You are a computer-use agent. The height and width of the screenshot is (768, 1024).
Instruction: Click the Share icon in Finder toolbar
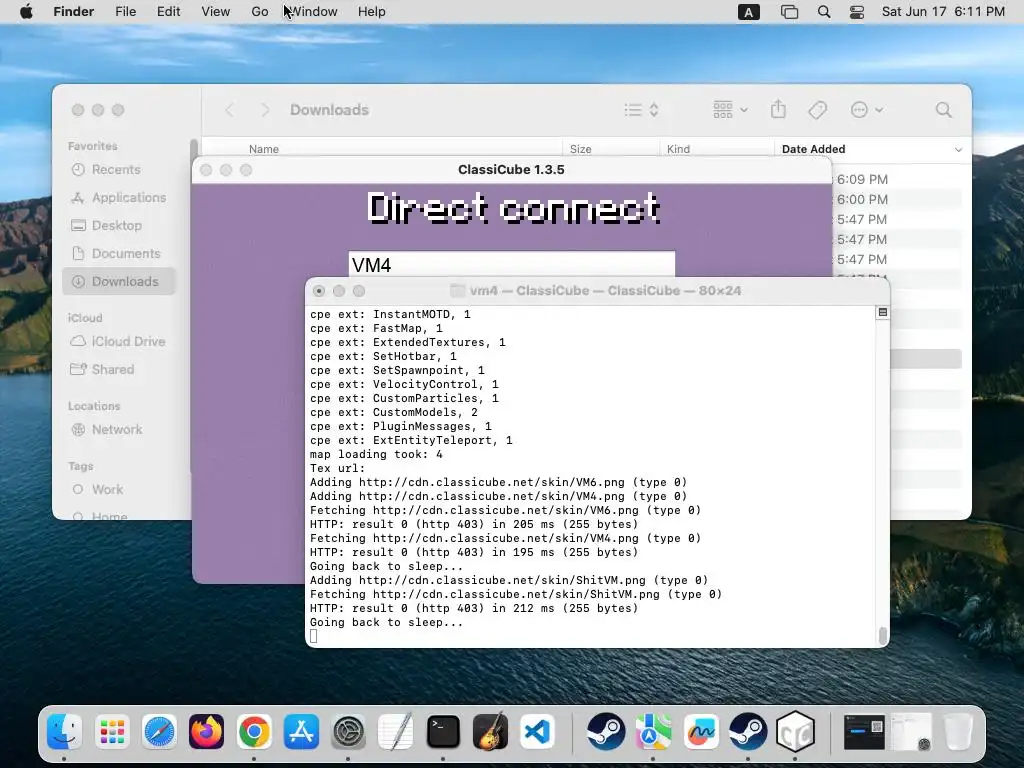[778, 109]
